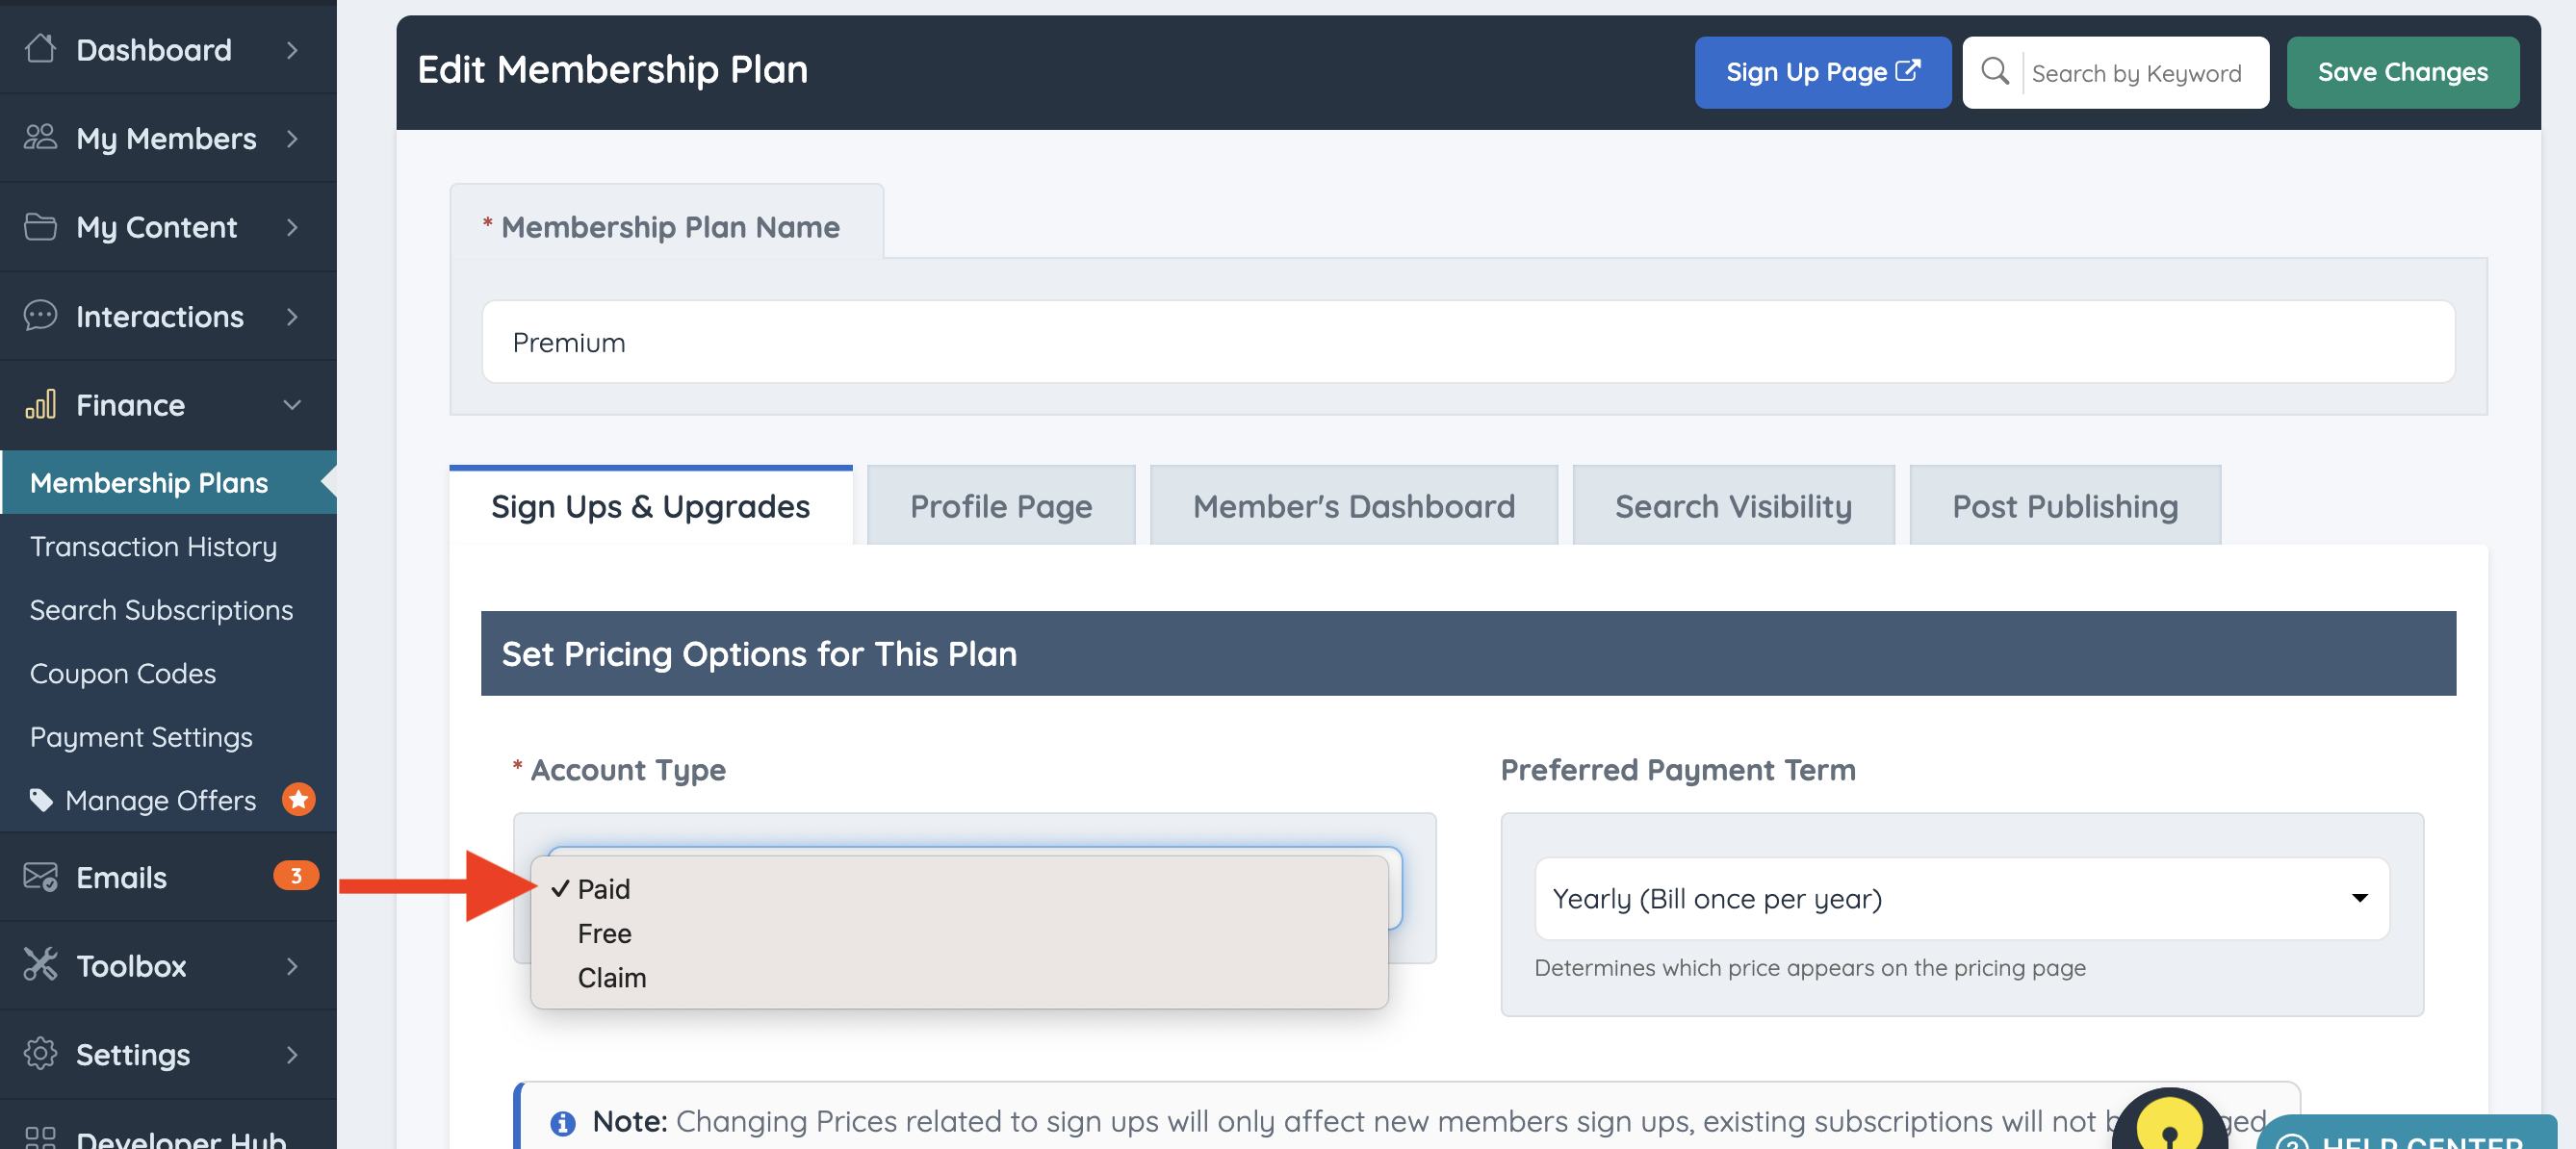Click the Save Changes button
This screenshot has height=1149, width=2576.
[x=2401, y=72]
